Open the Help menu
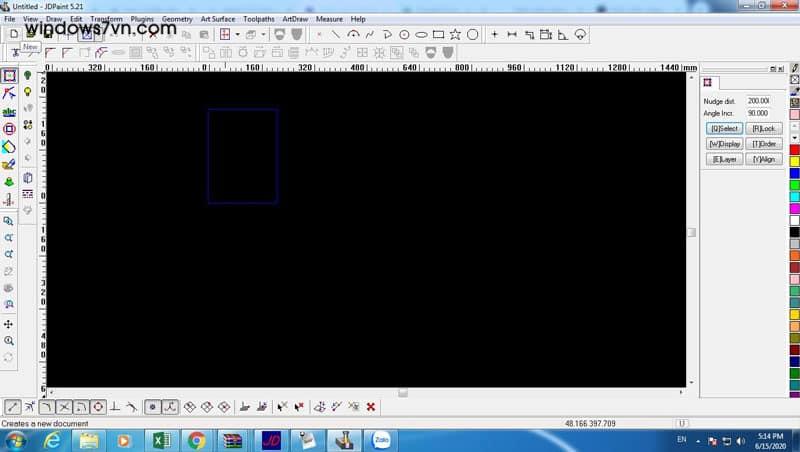Image resolution: width=800 pixels, height=452 pixels. pos(358,19)
